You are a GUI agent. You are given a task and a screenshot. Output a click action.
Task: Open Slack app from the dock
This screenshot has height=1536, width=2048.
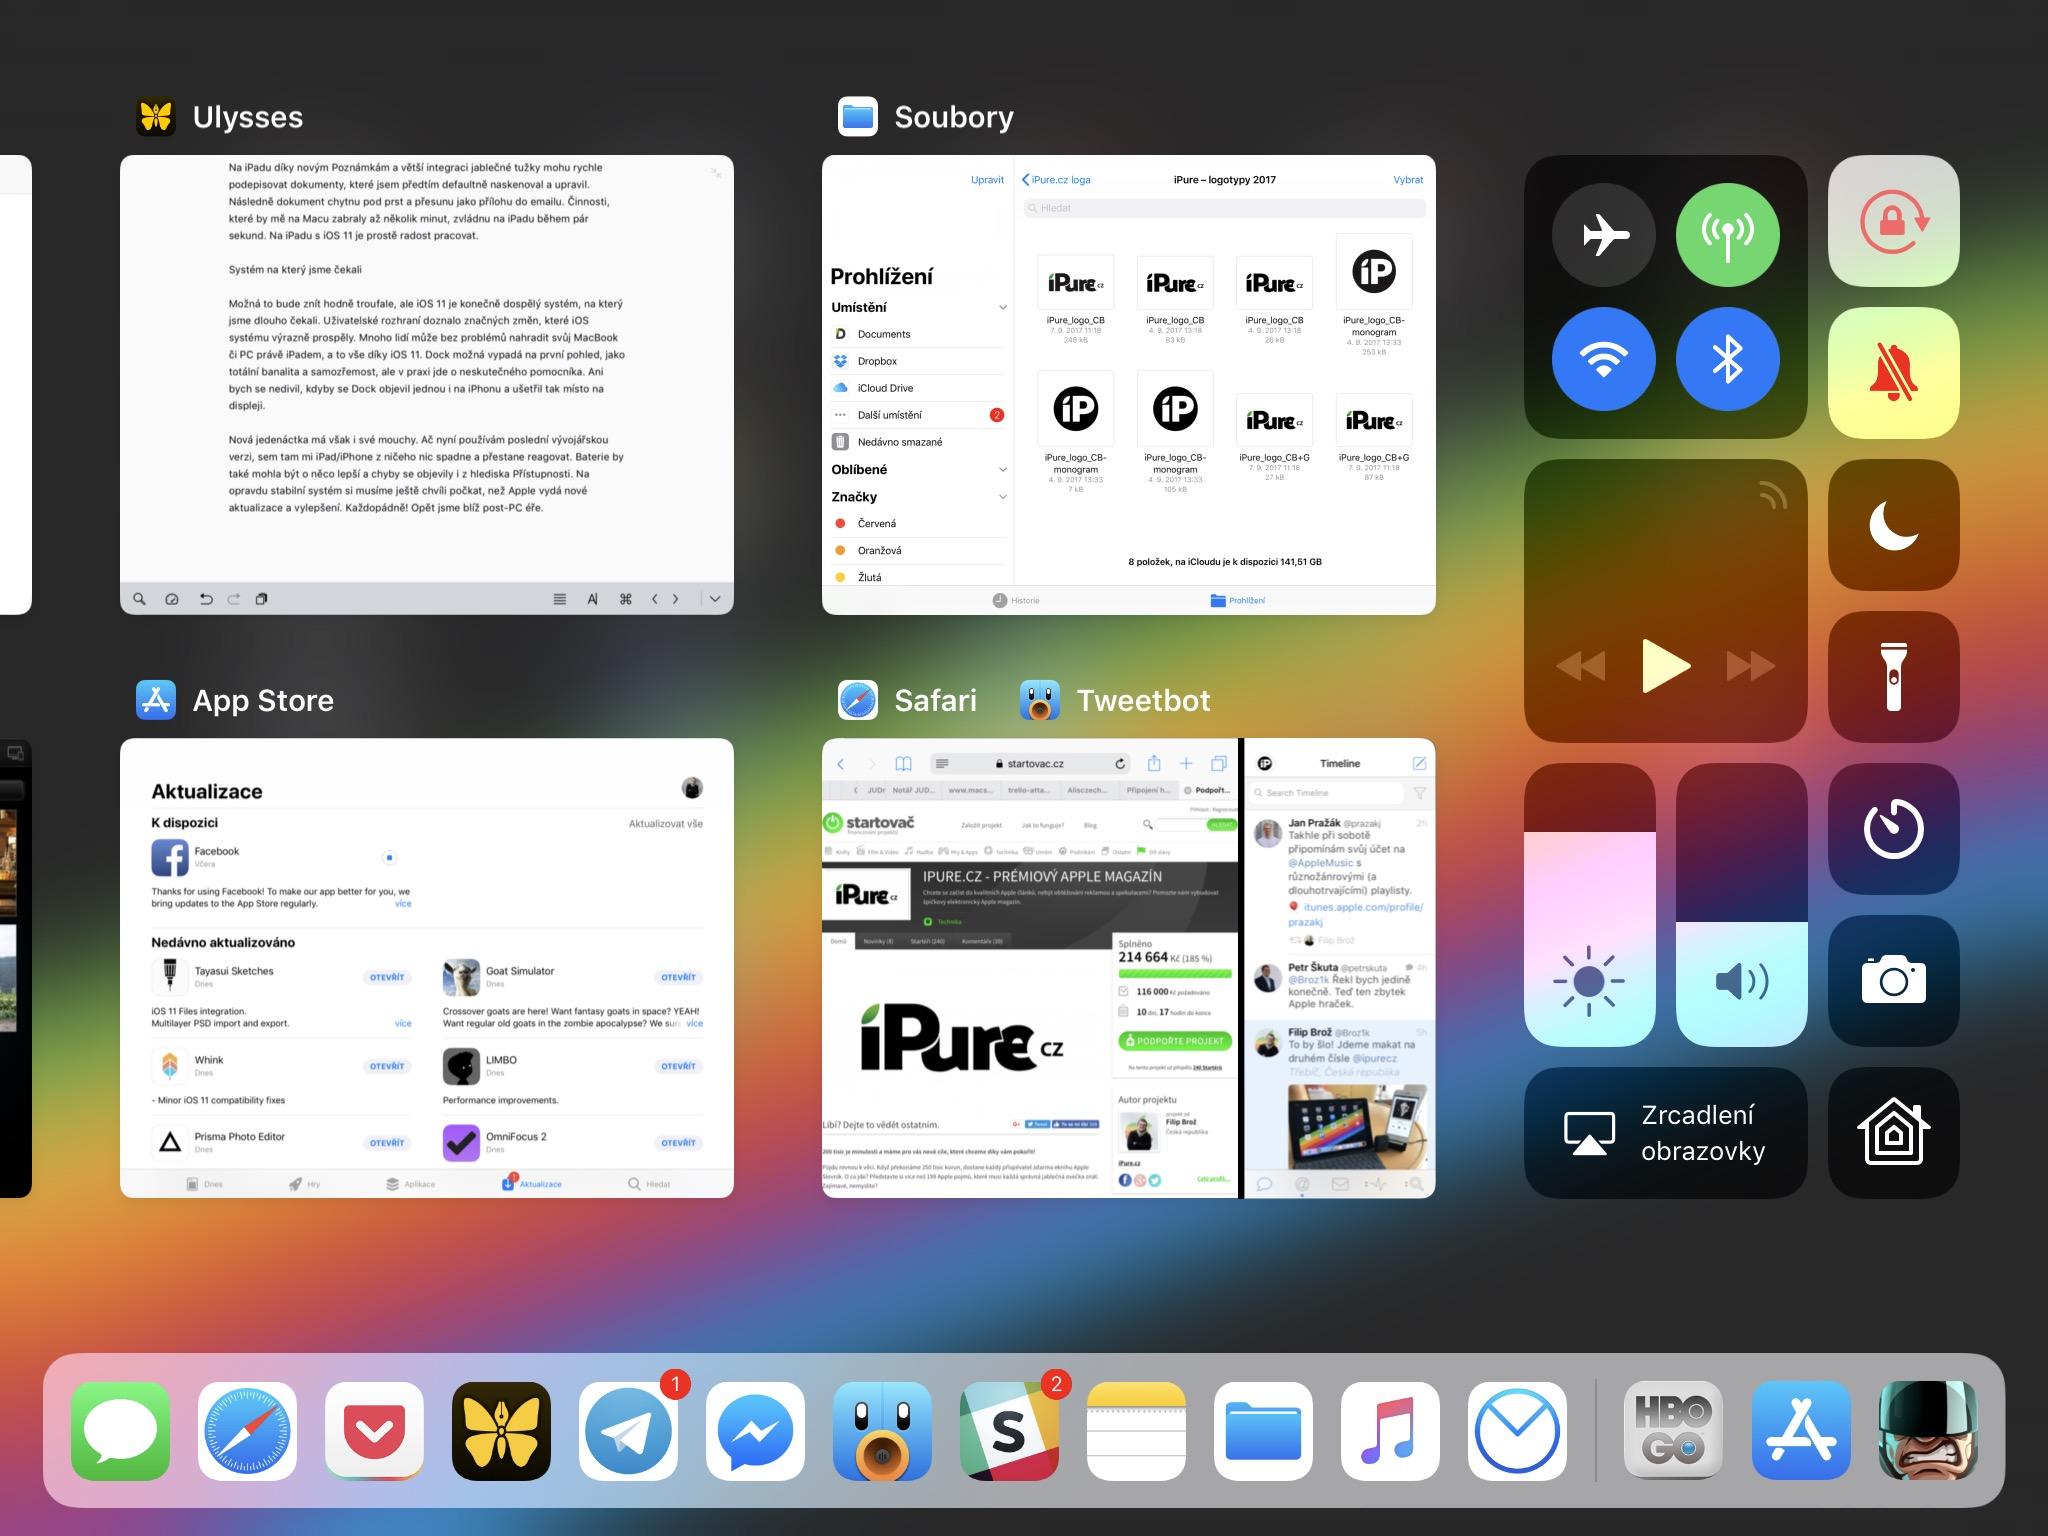(x=1009, y=1431)
